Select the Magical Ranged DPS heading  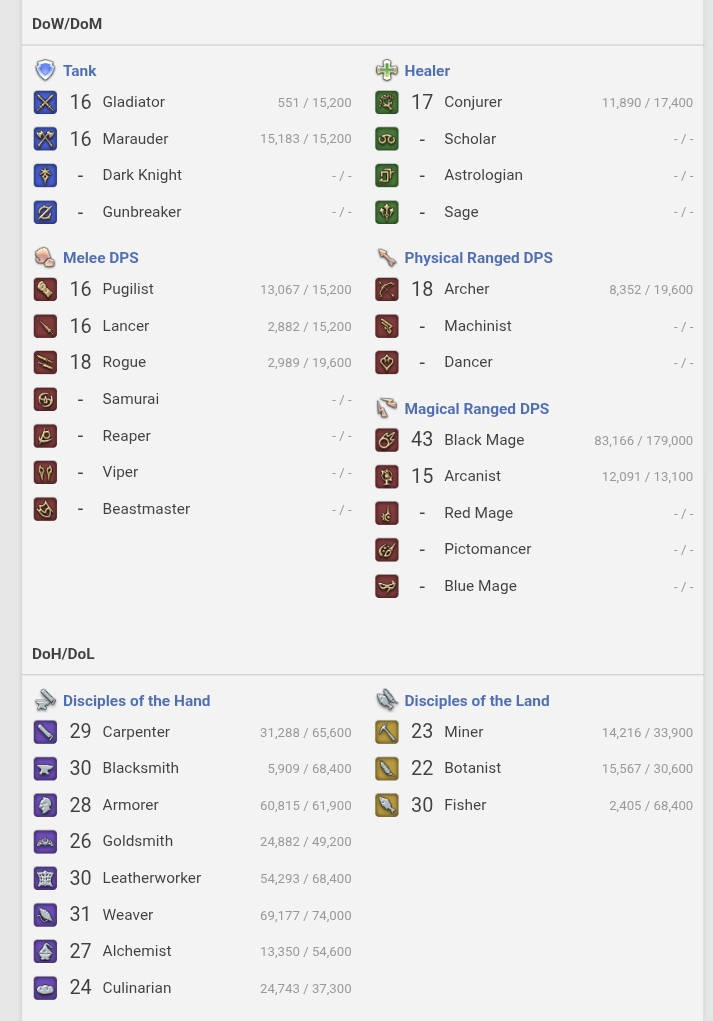click(x=477, y=409)
